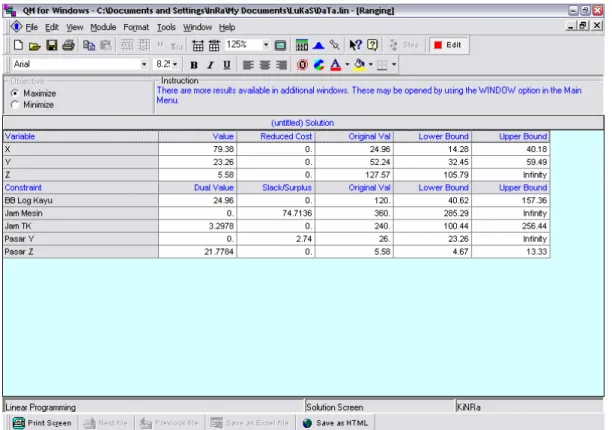
Task: Restore the inner document window
Action: (x=583, y=26)
